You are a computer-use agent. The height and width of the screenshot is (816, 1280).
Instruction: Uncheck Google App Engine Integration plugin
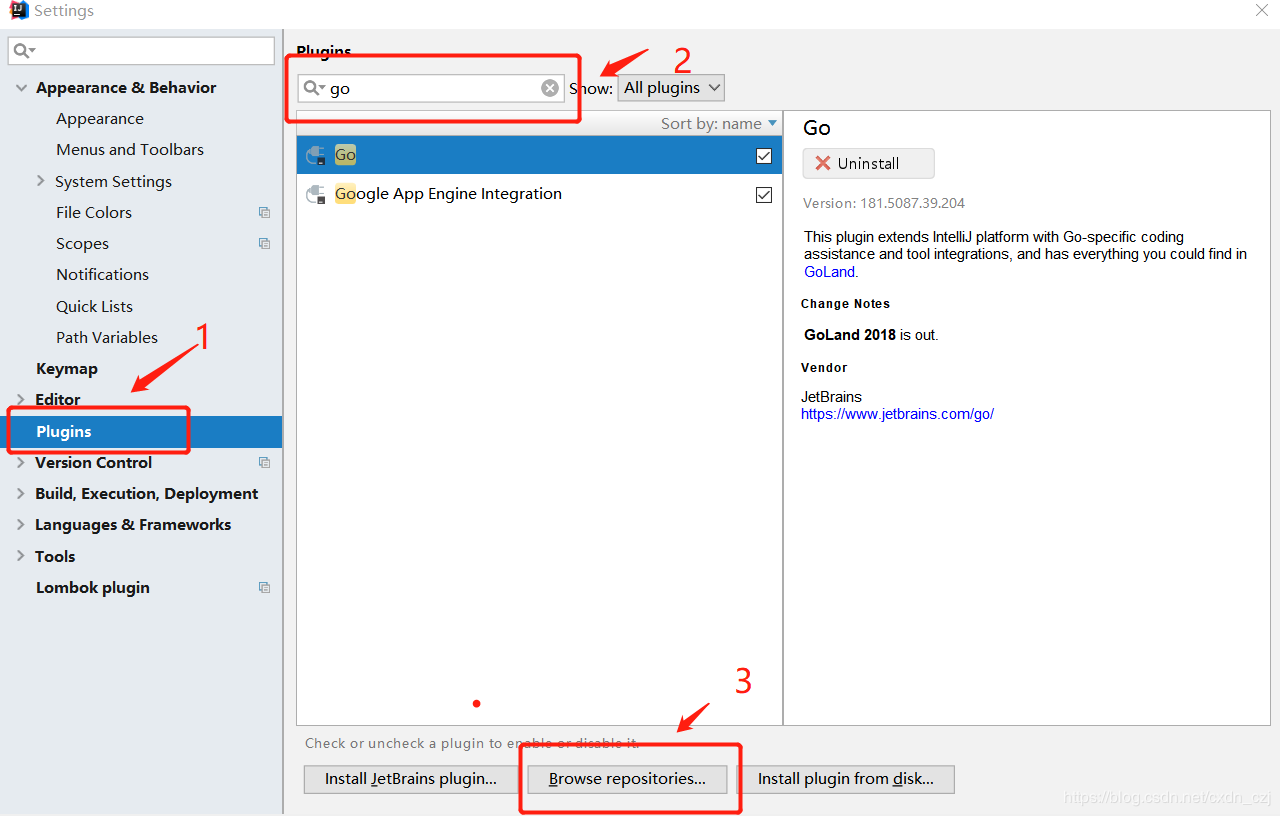(x=764, y=195)
